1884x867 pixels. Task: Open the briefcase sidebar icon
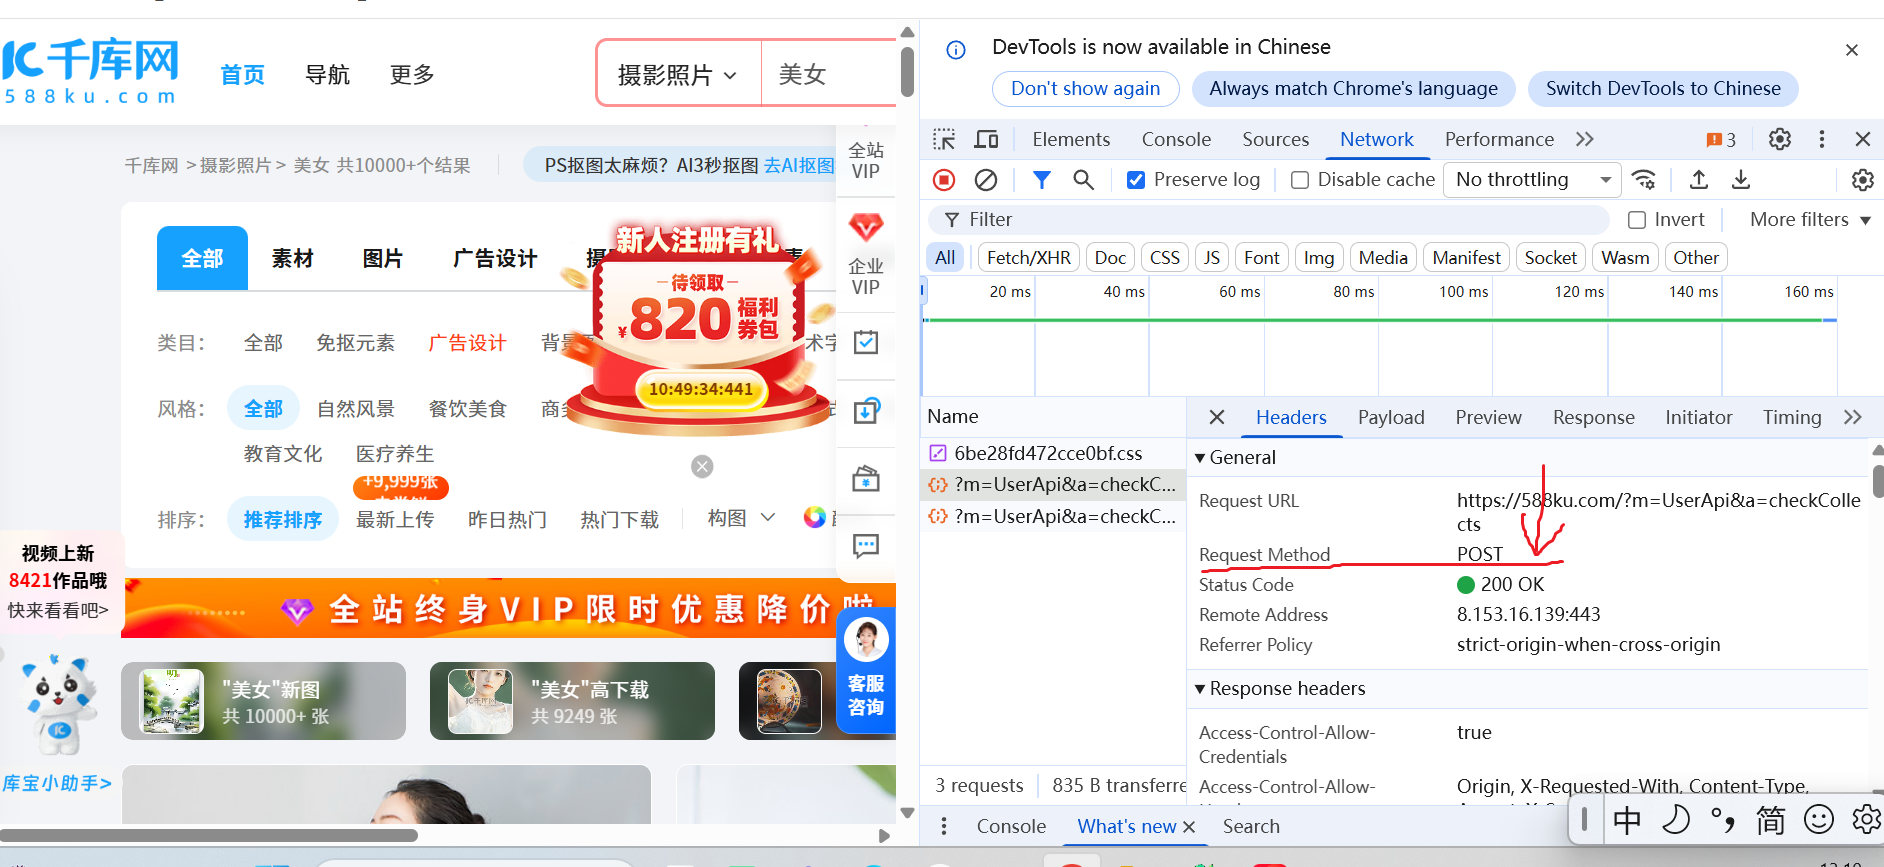[866, 479]
